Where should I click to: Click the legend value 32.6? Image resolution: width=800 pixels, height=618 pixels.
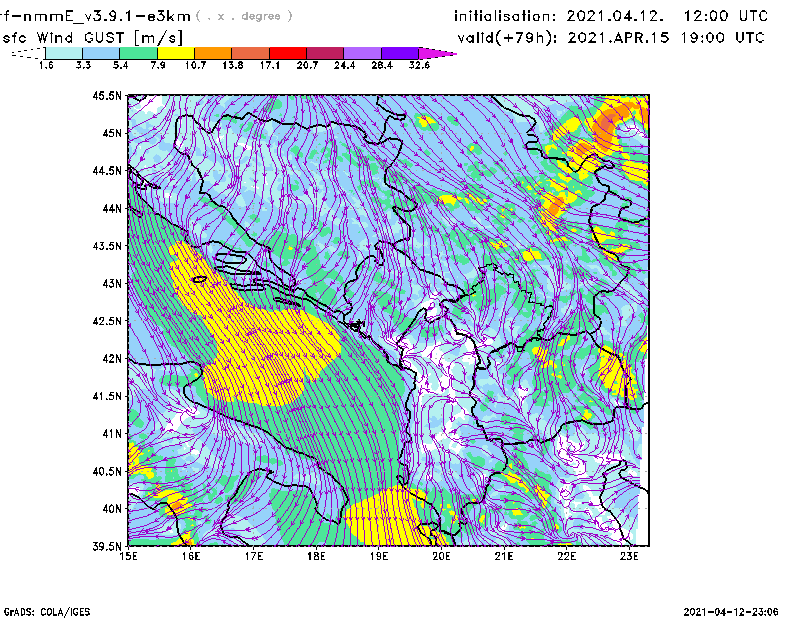click(419, 65)
